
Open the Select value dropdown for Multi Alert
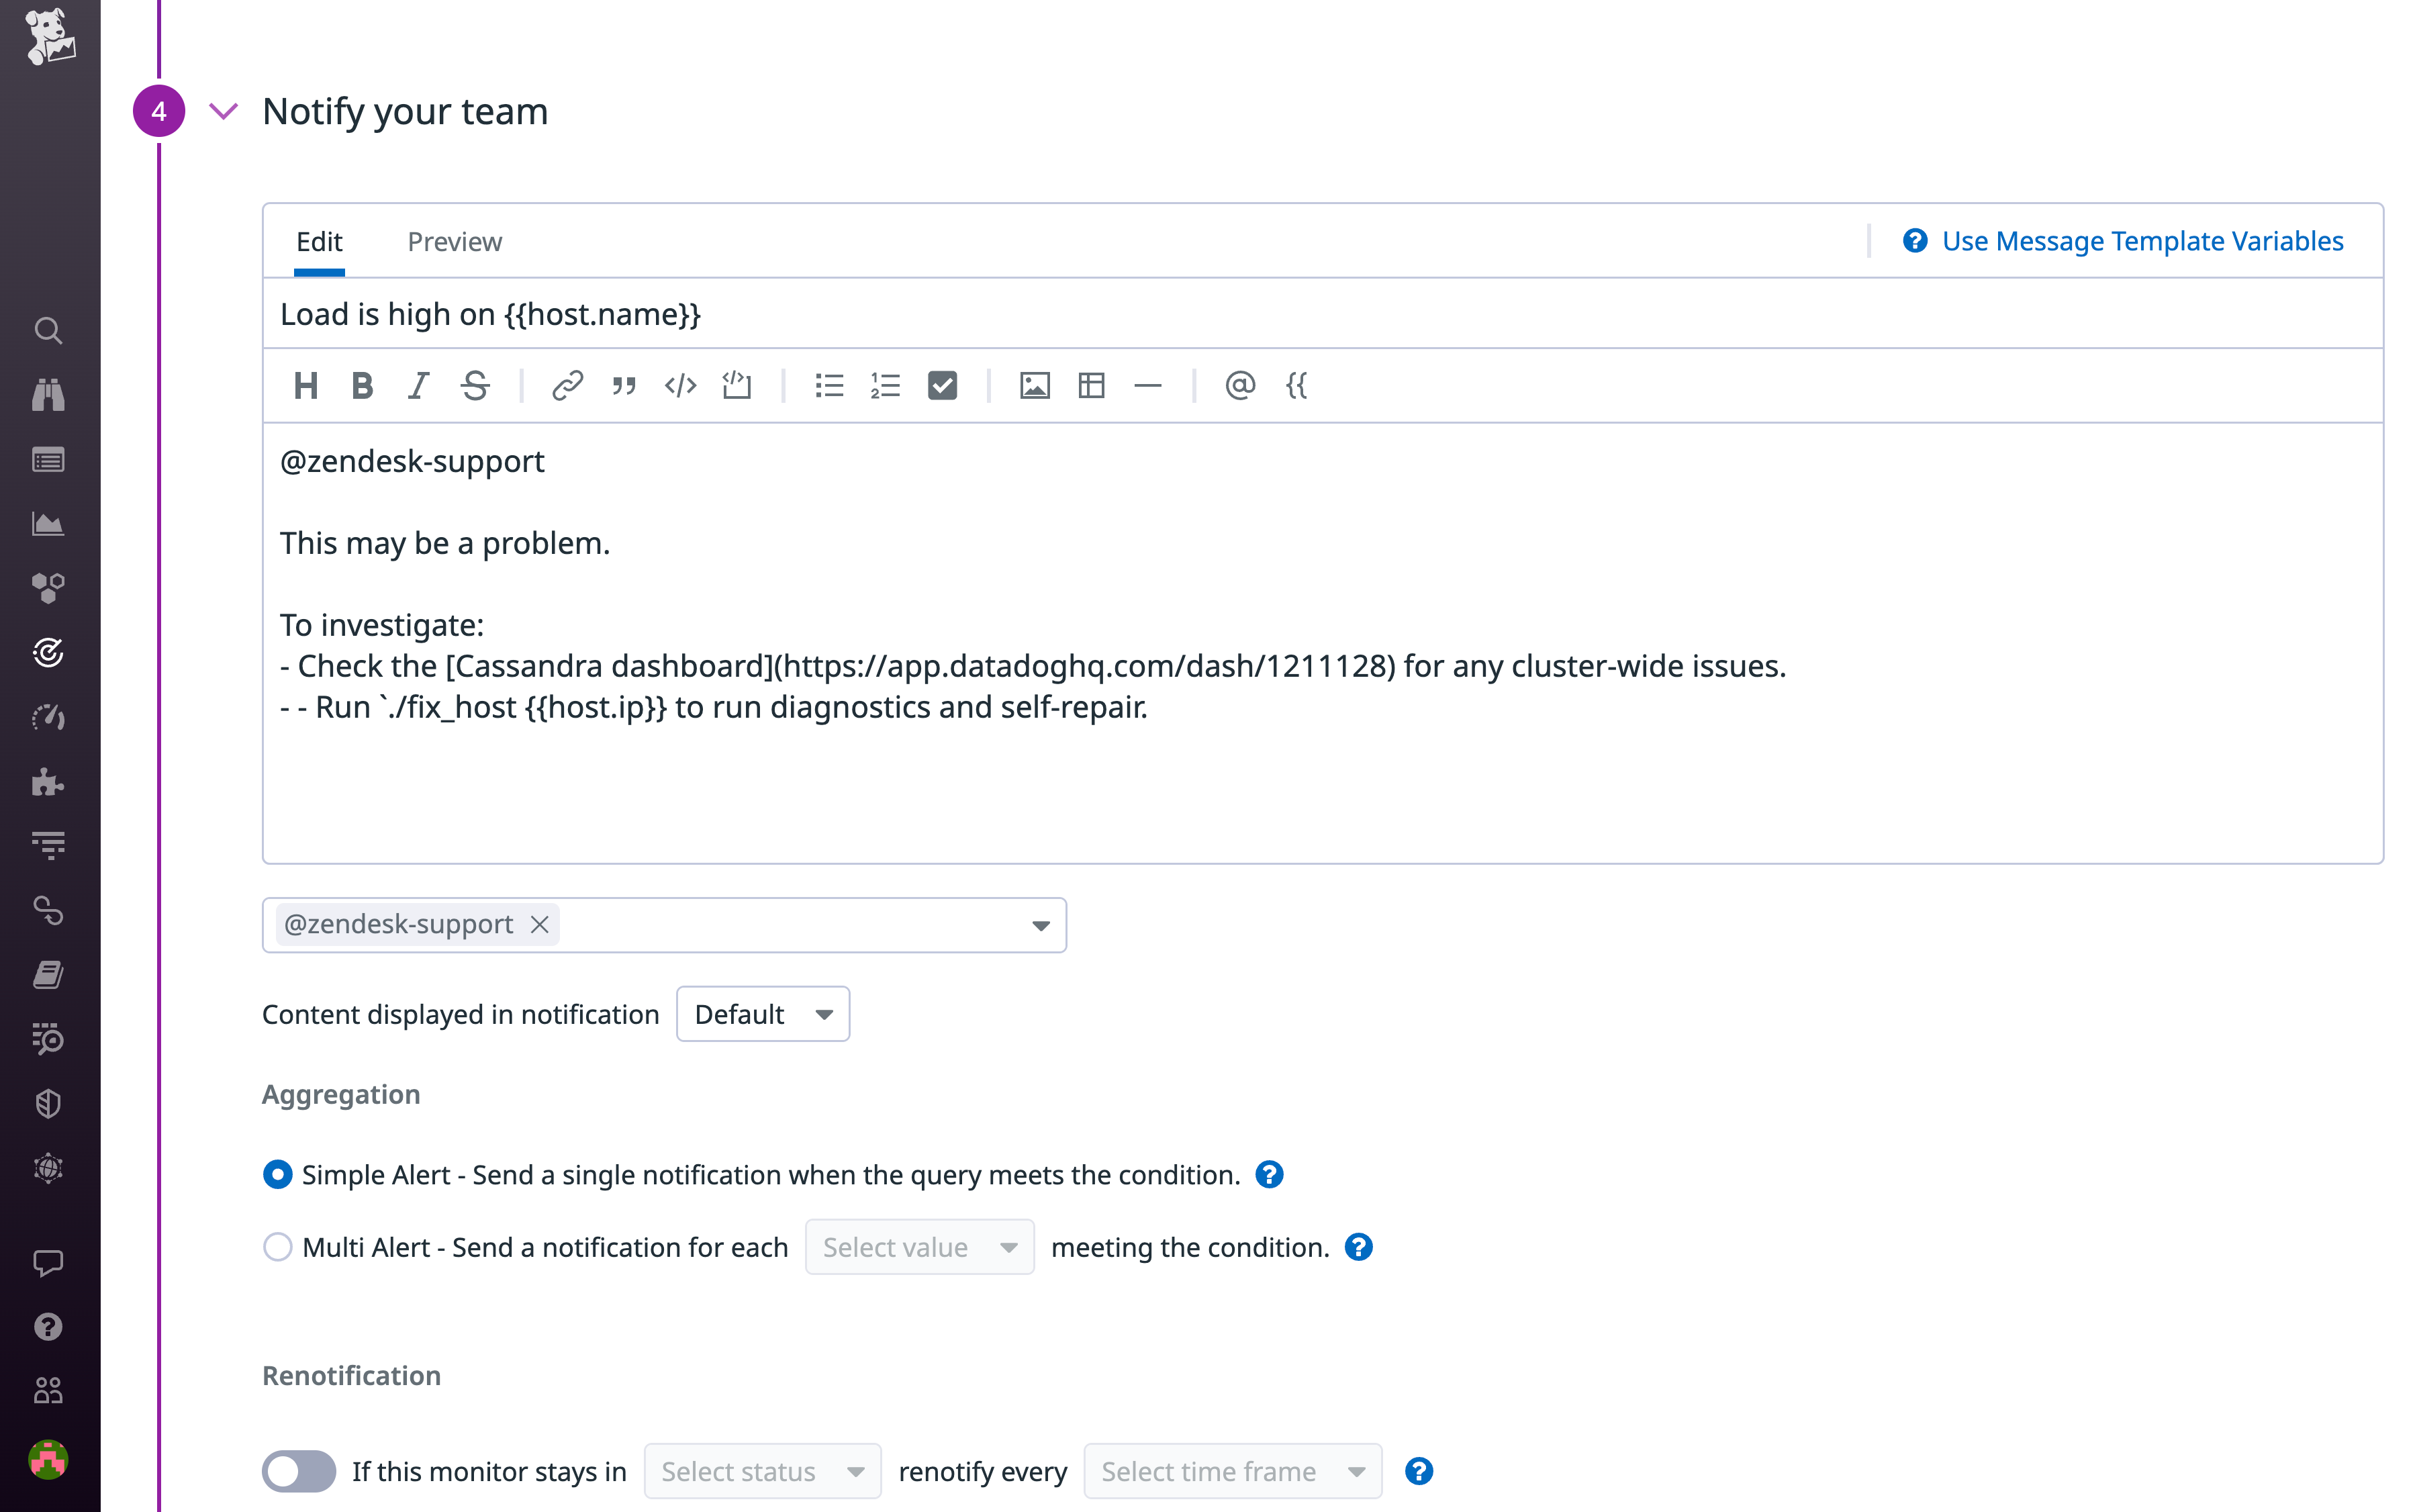point(919,1247)
